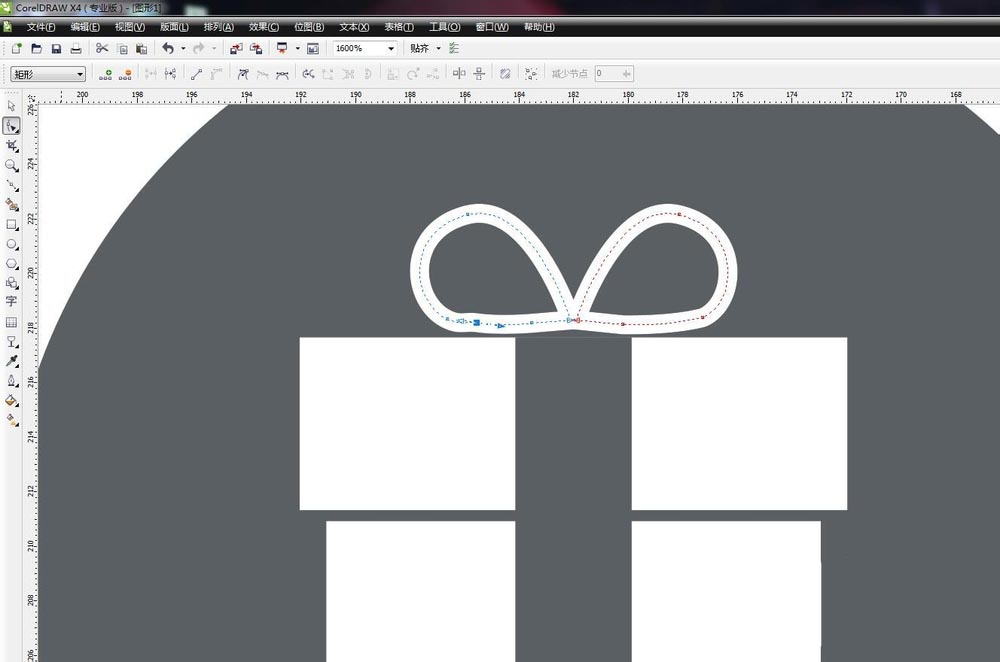Click the Undo arrow
1000x662 pixels.
(x=168, y=48)
